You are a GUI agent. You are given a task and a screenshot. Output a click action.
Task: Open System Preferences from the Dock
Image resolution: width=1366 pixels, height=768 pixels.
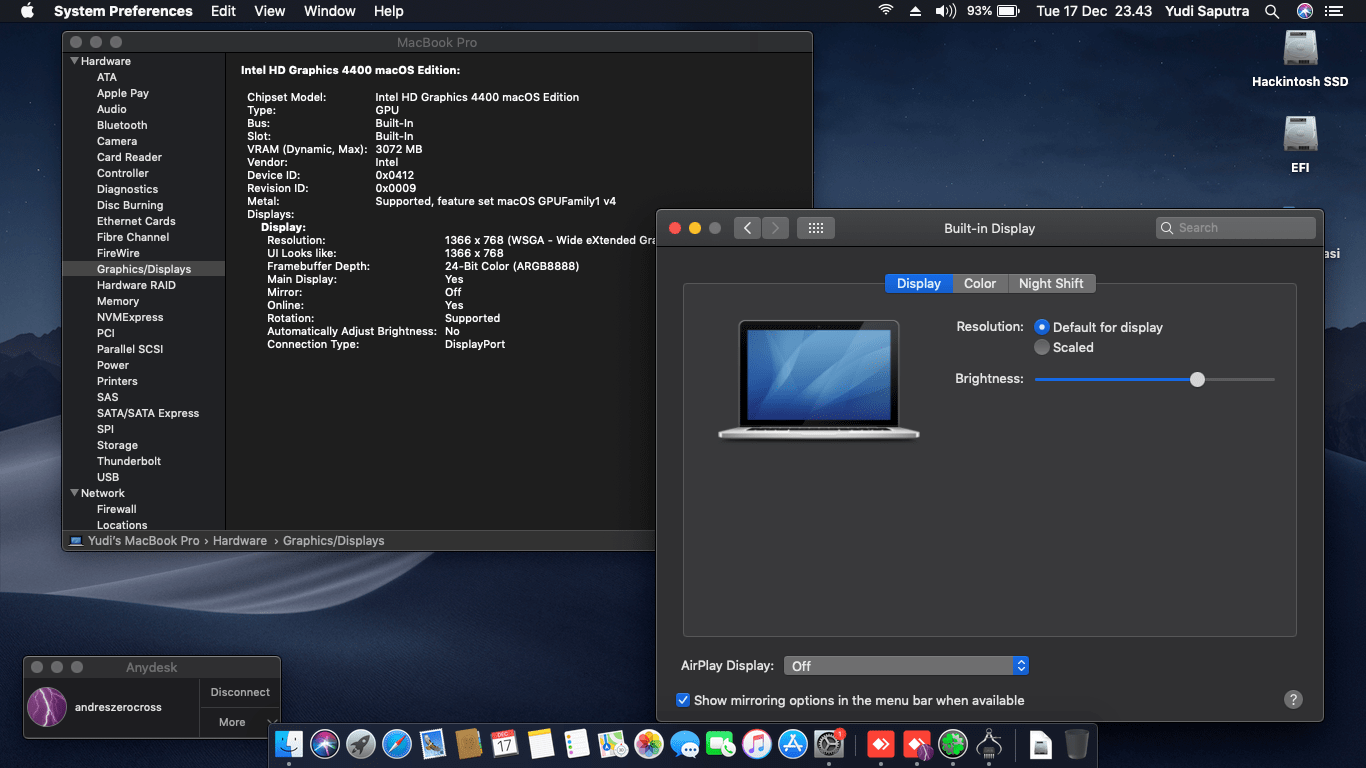(x=829, y=744)
